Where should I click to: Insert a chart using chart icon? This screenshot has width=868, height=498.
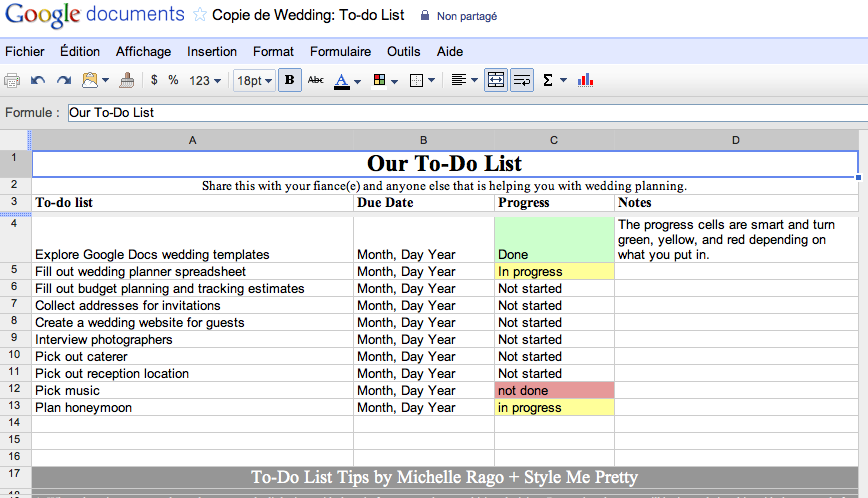586,80
